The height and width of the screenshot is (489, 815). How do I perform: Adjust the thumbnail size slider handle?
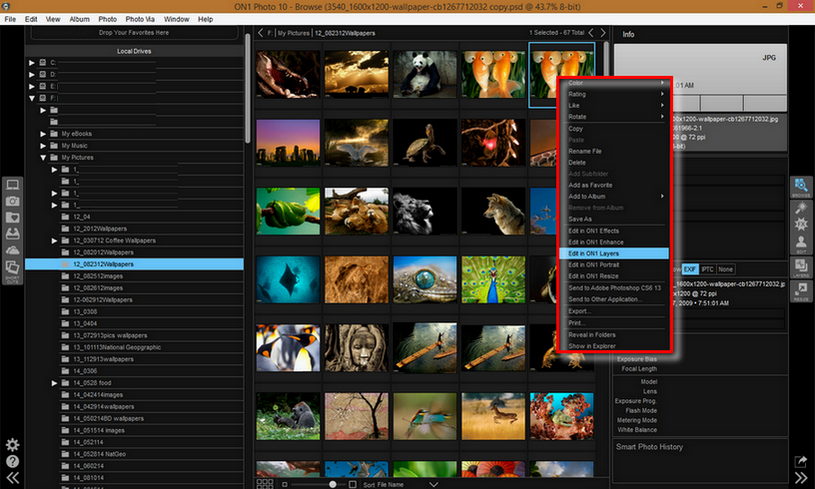tap(333, 484)
